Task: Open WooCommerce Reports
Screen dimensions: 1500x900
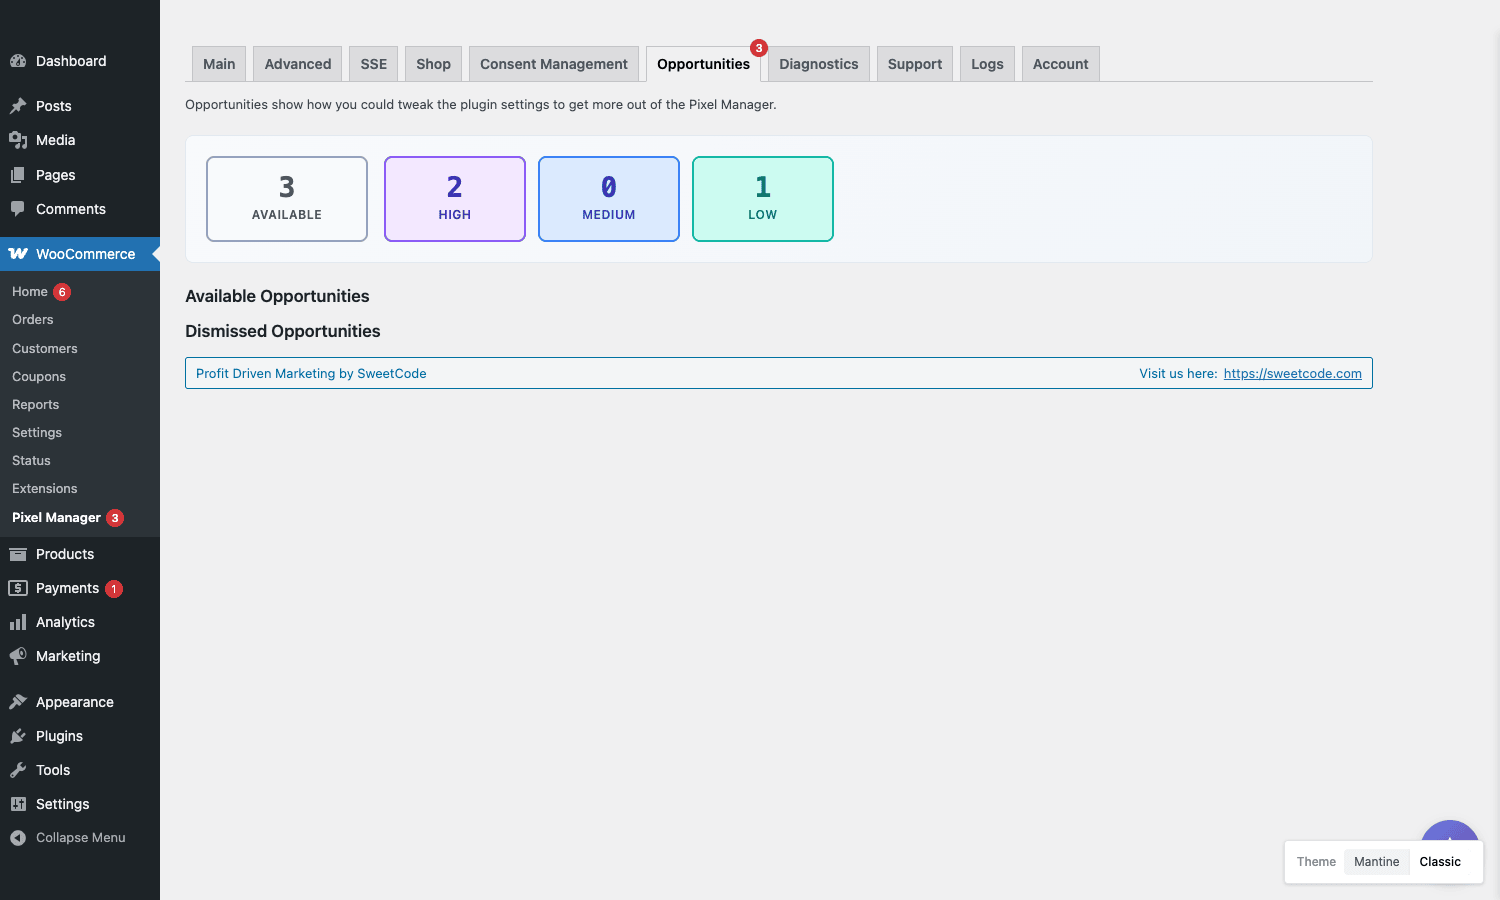Action: [x=36, y=405]
